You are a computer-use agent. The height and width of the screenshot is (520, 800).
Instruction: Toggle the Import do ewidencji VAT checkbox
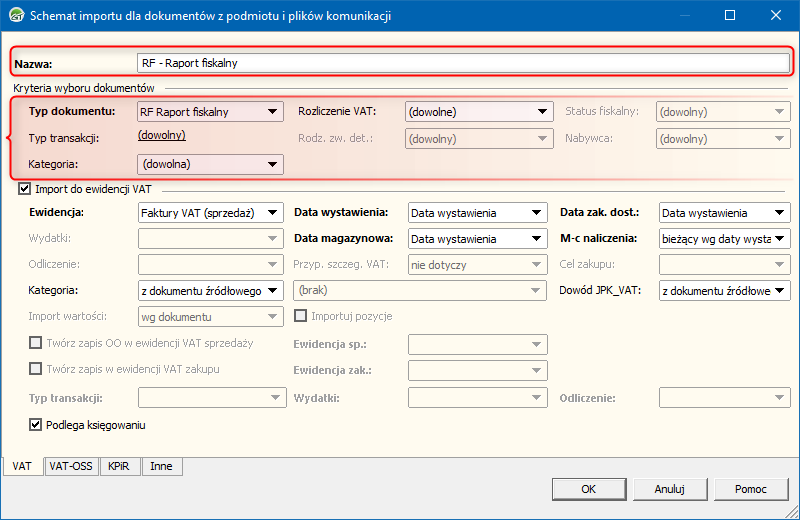(x=25, y=188)
